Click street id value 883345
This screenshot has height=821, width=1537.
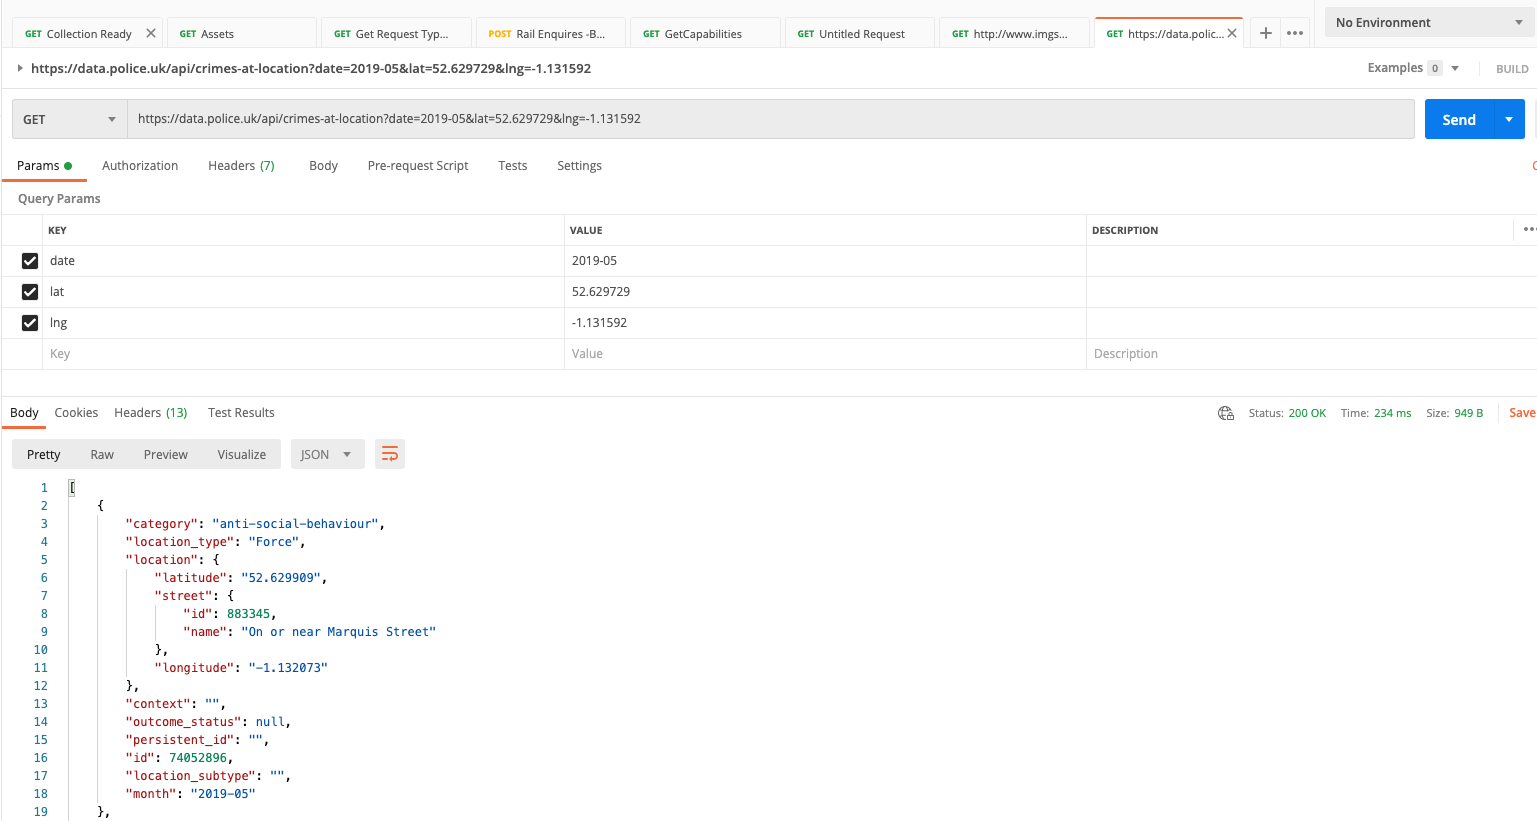pos(248,614)
